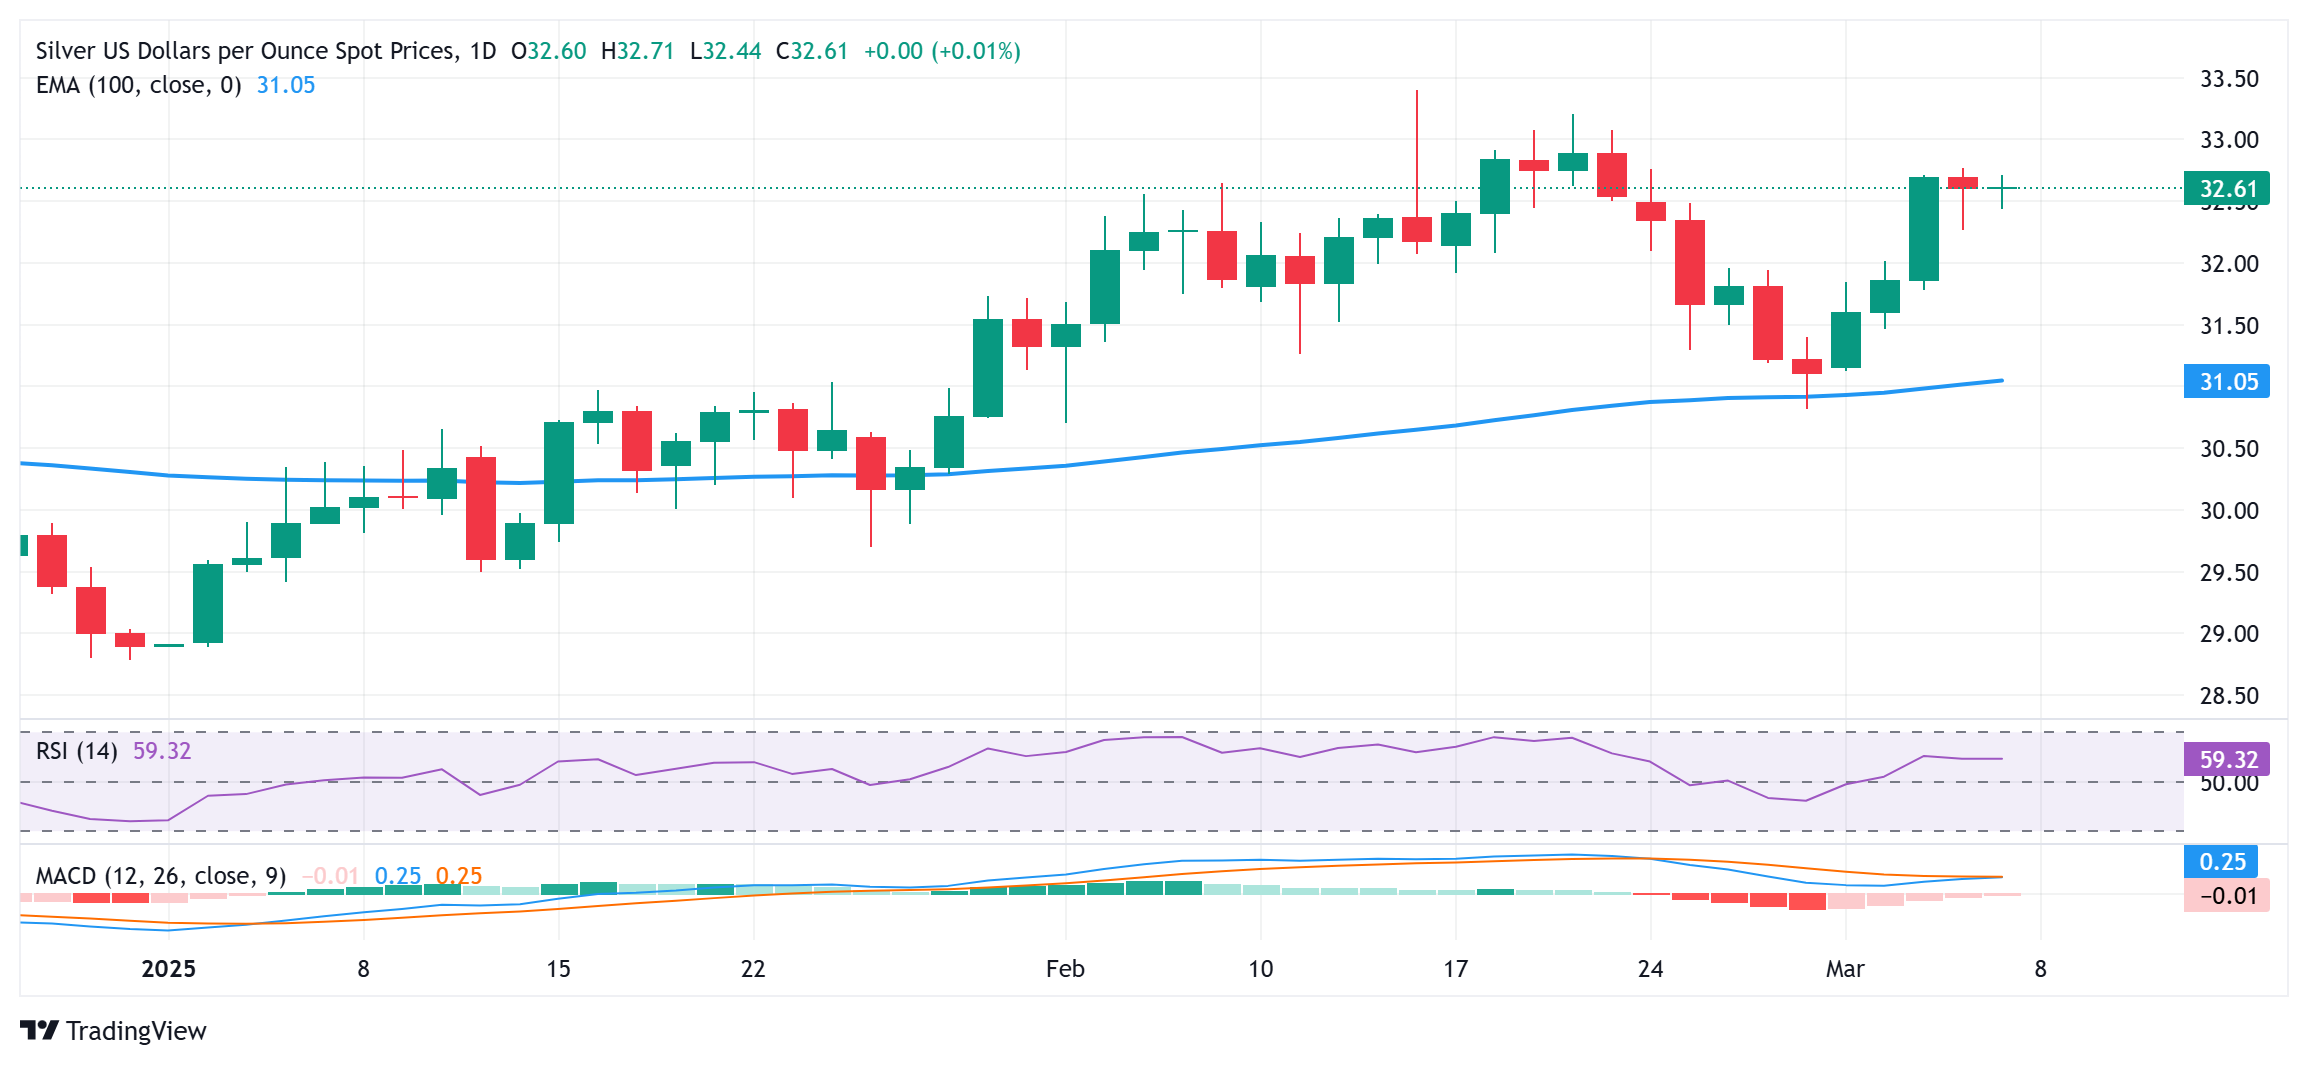Click the purple 59.32 RSI value tag
The height and width of the screenshot is (1066, 2308).
point(2227,759)
